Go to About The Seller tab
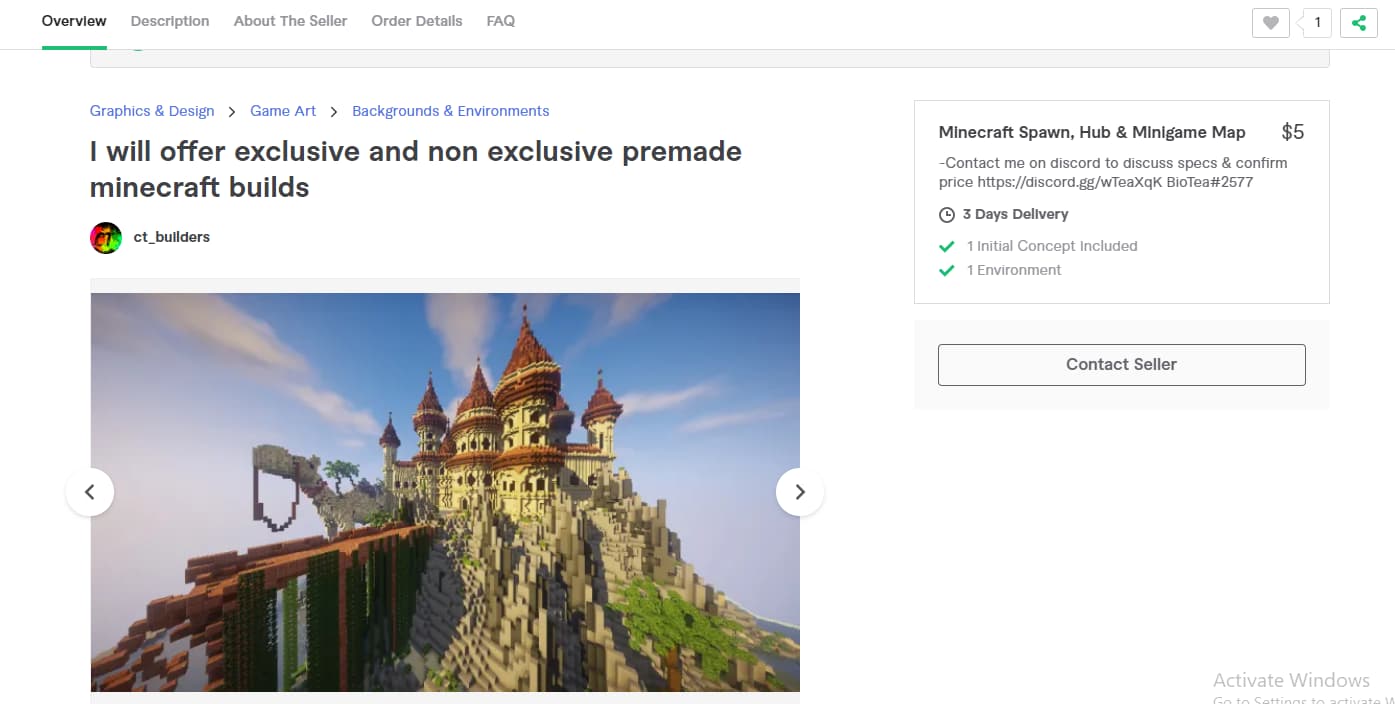Viewport: 1395px width, 704px height. (x=290, y=21)
